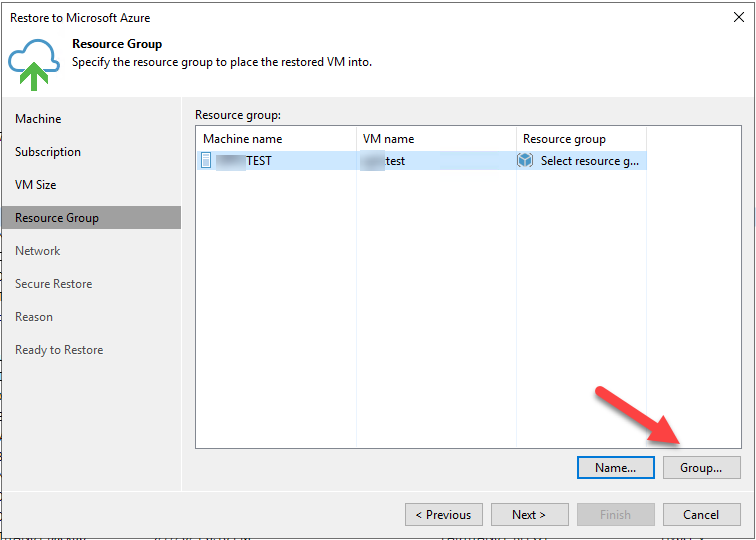Select the Secure Restore step
The width and height of the screenshot is (756, 540).
coord(54,284)
